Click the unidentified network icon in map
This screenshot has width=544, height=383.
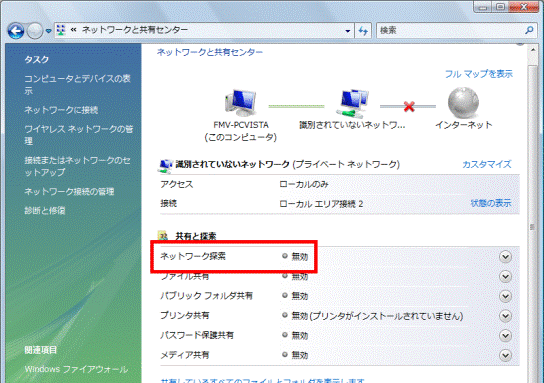tap(352, 103)
